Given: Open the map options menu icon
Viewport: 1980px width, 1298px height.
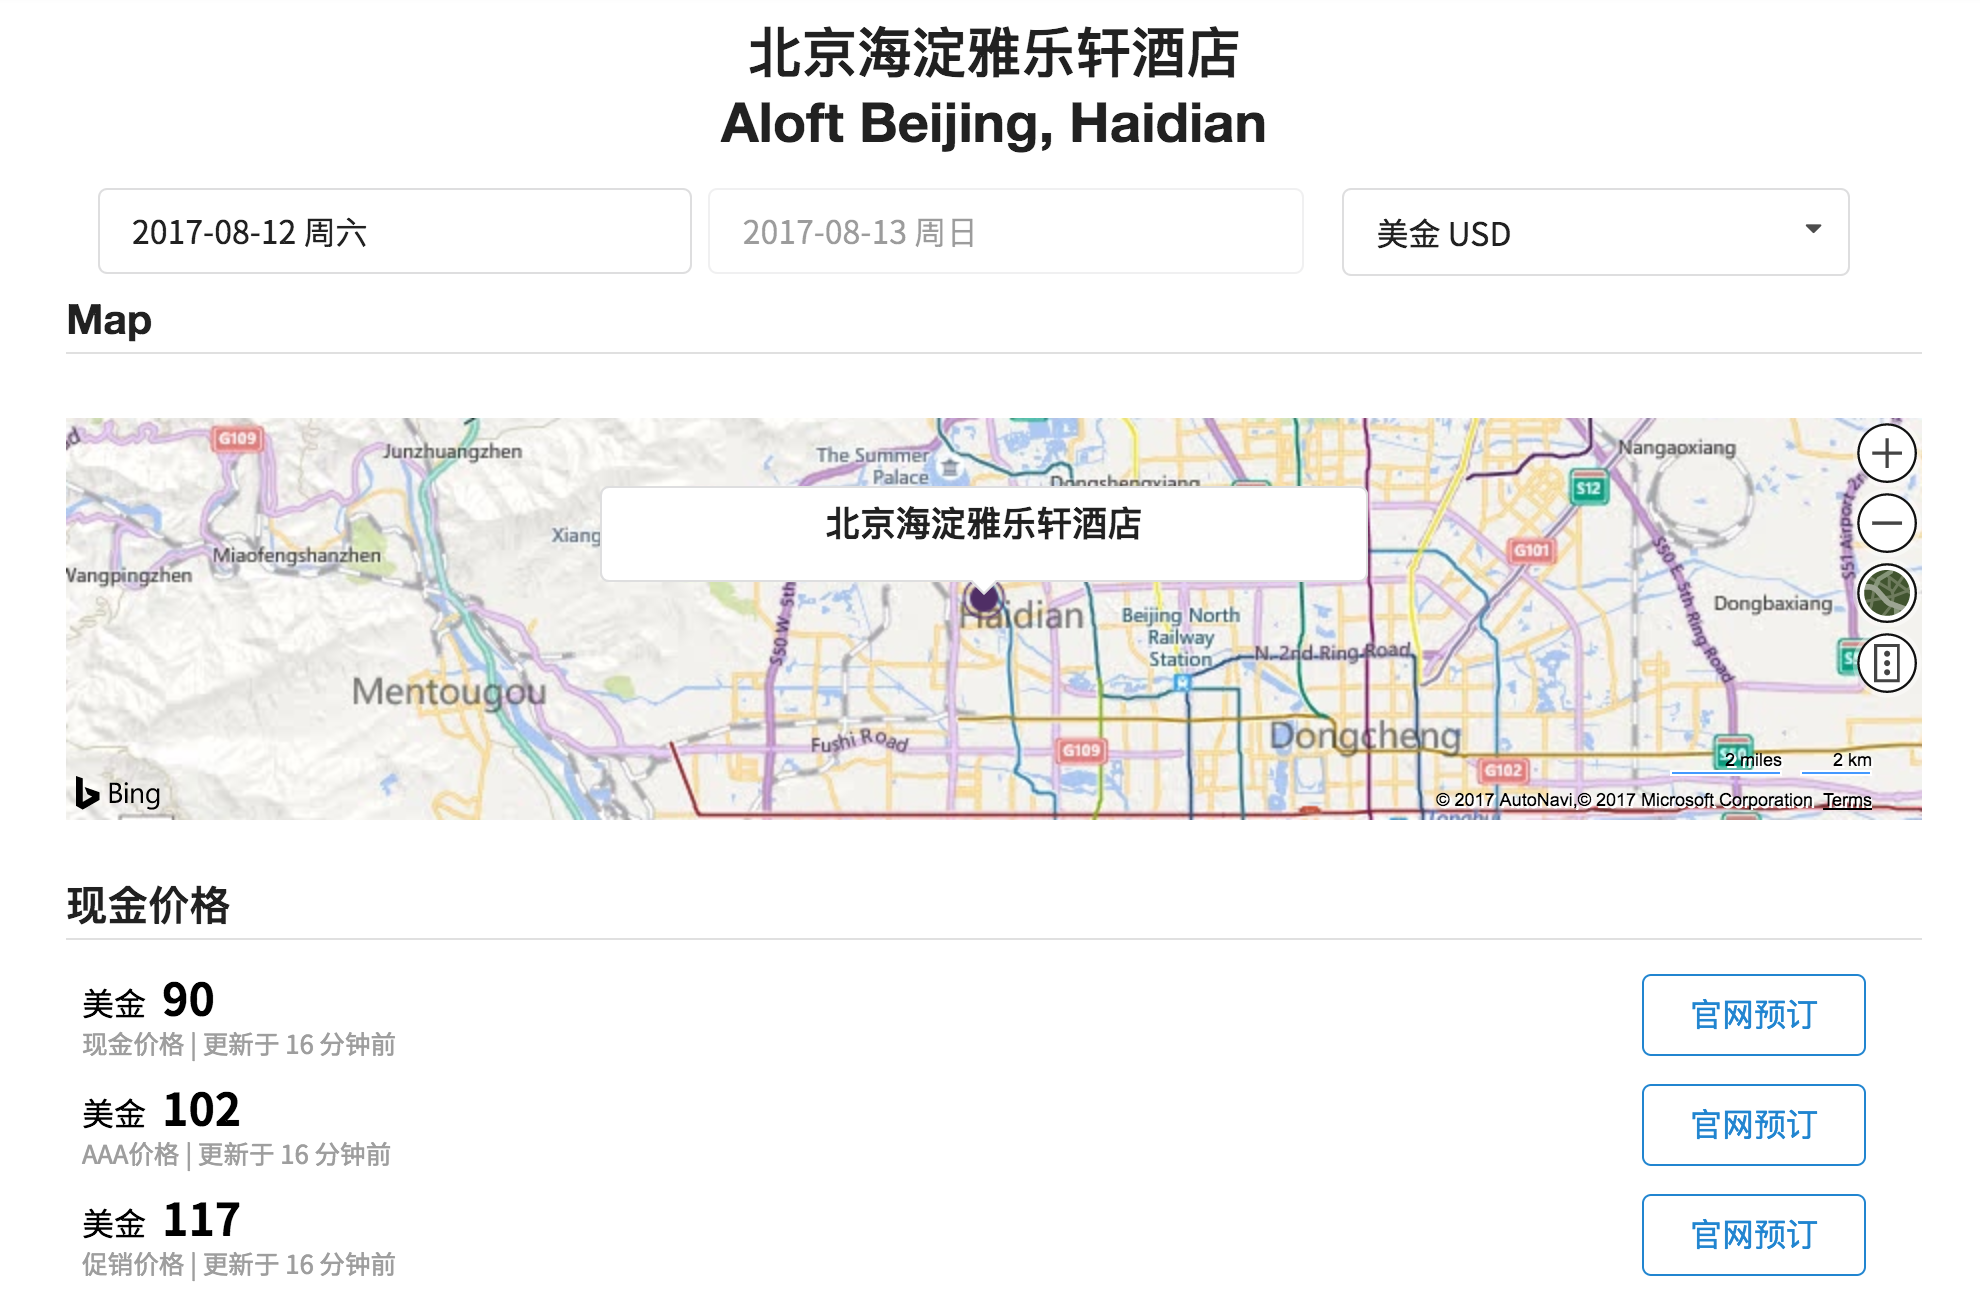Looking at the screenshot, I should pyautogui.click(x=1886, y=663).
